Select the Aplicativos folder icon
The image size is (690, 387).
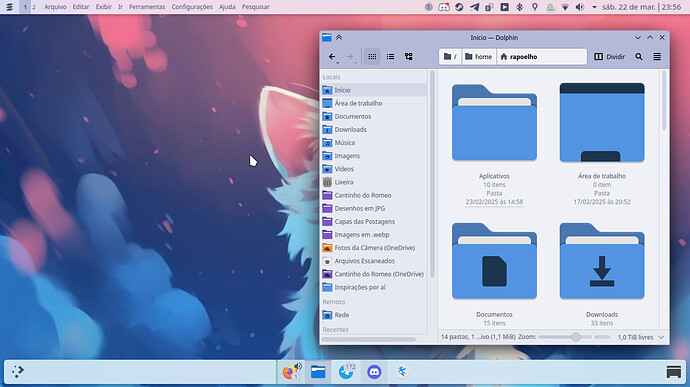[494, 122]
